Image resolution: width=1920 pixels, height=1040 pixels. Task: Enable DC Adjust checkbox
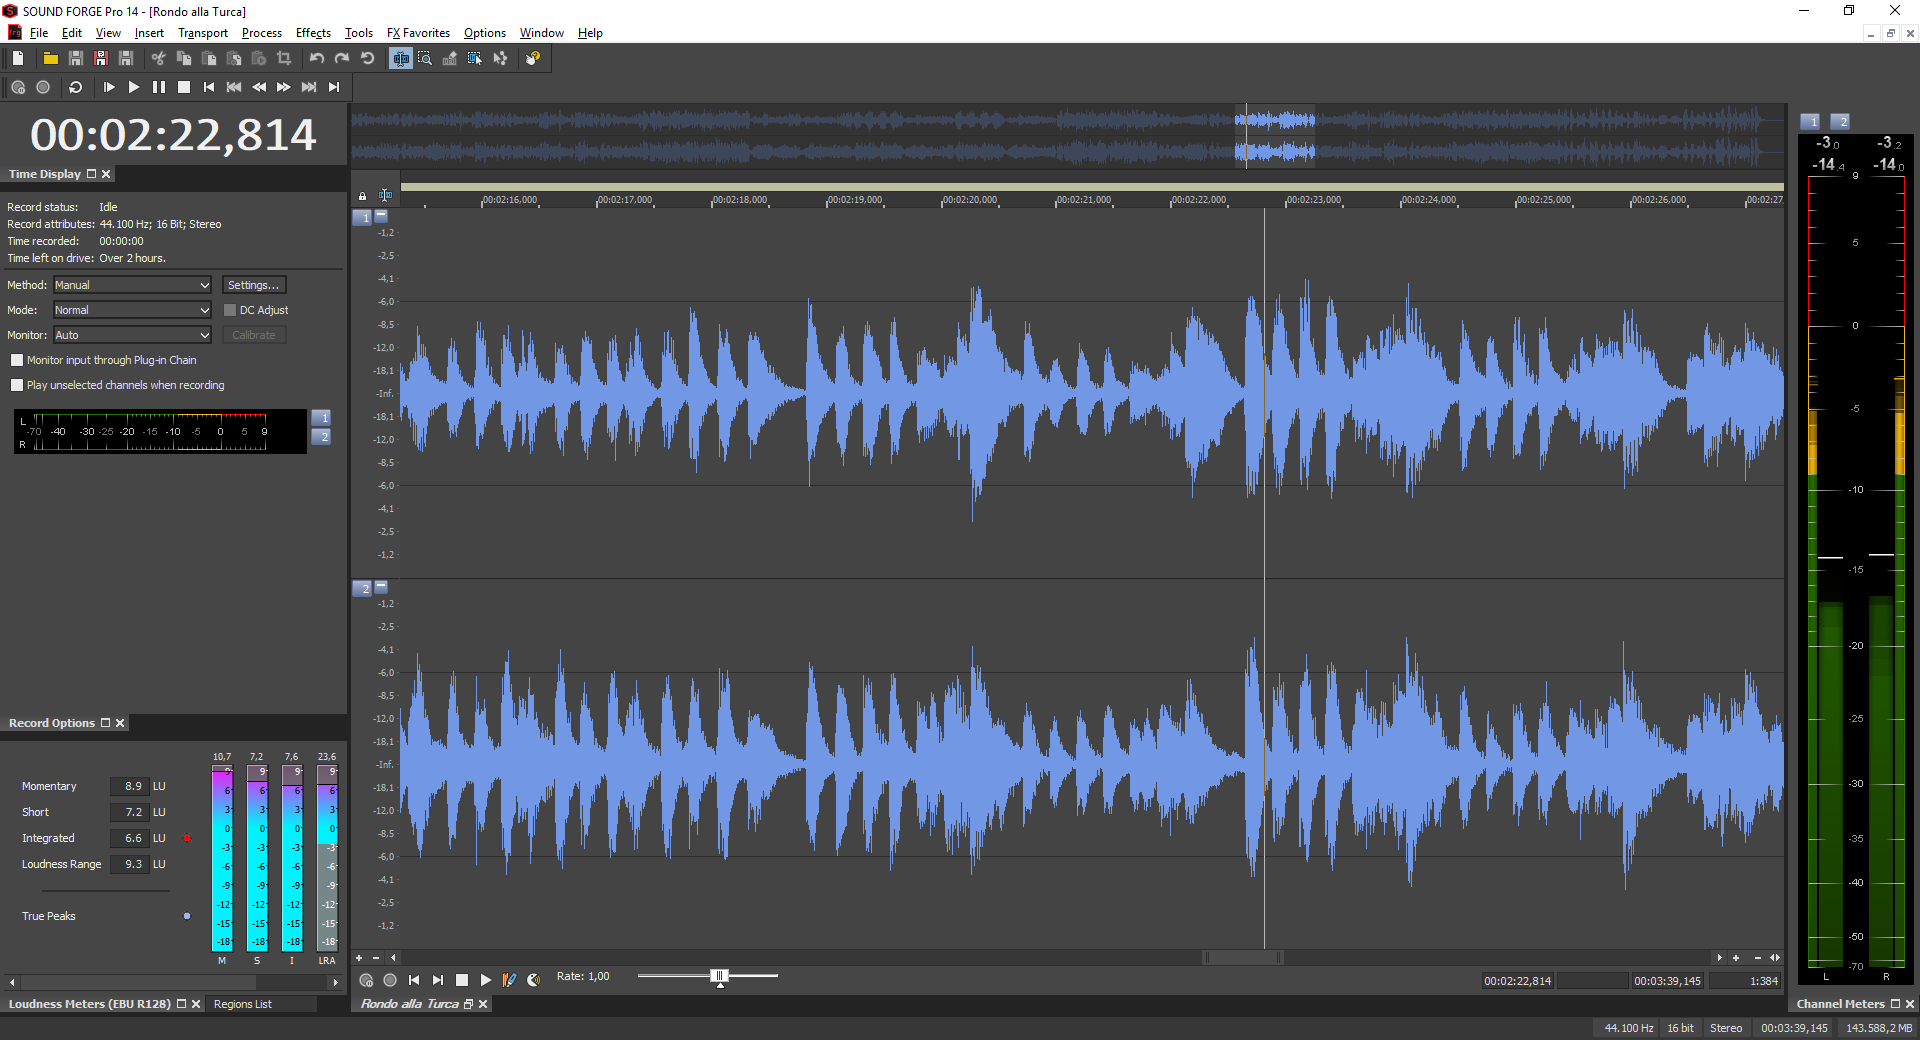pos(230,310)
